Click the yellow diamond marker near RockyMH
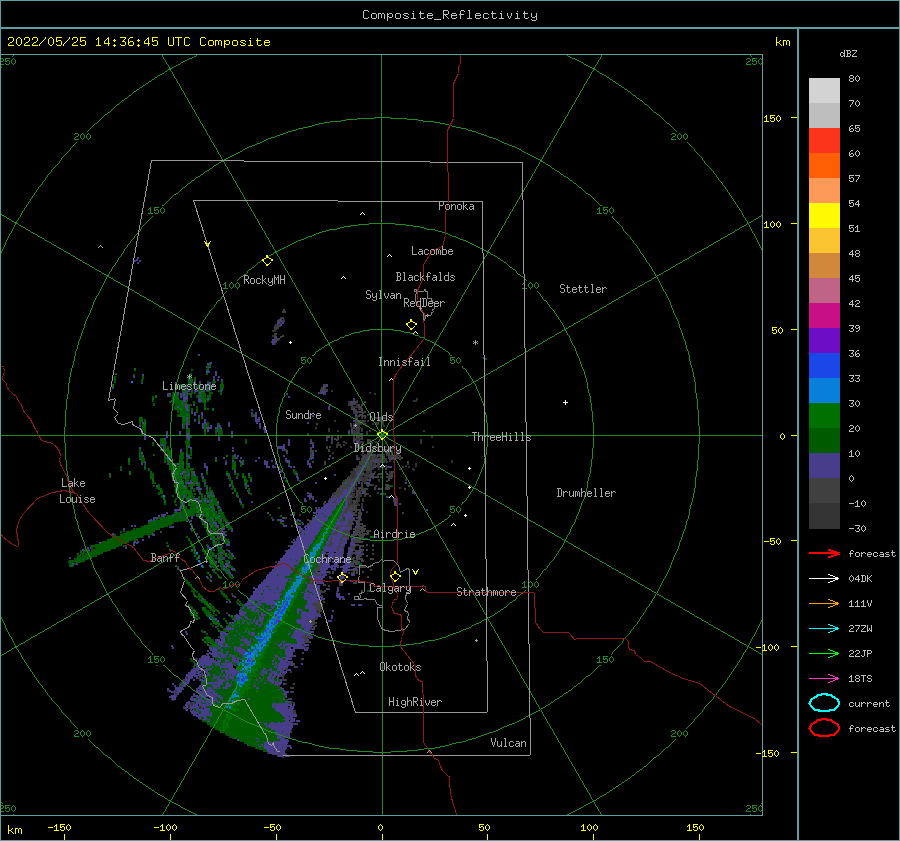Screen dimensions: 900x841 click(x=267, y=261)
